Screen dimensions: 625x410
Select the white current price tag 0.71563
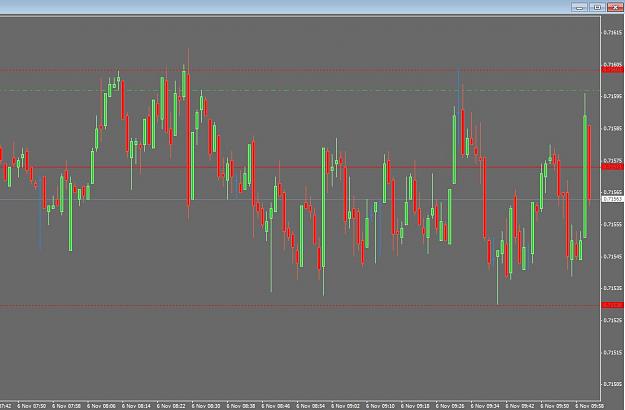click(613, 199)
